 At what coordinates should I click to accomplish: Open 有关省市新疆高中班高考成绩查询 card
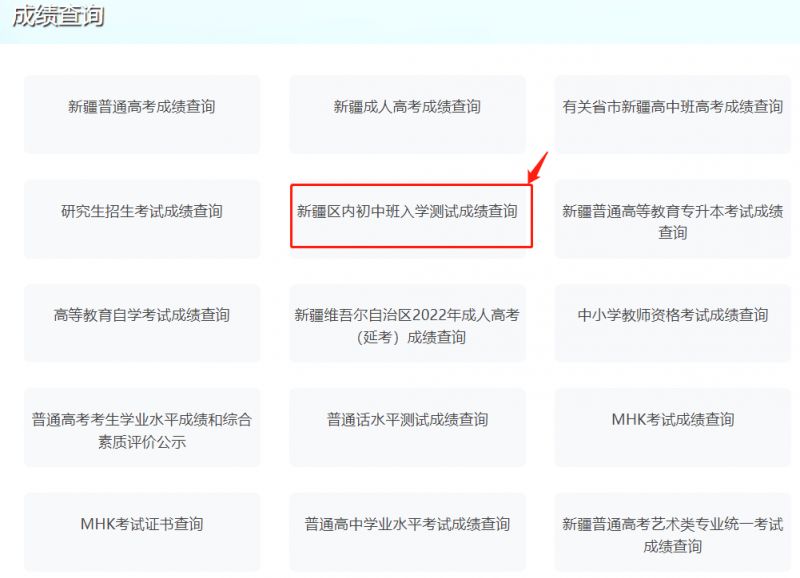click(672, 114)
